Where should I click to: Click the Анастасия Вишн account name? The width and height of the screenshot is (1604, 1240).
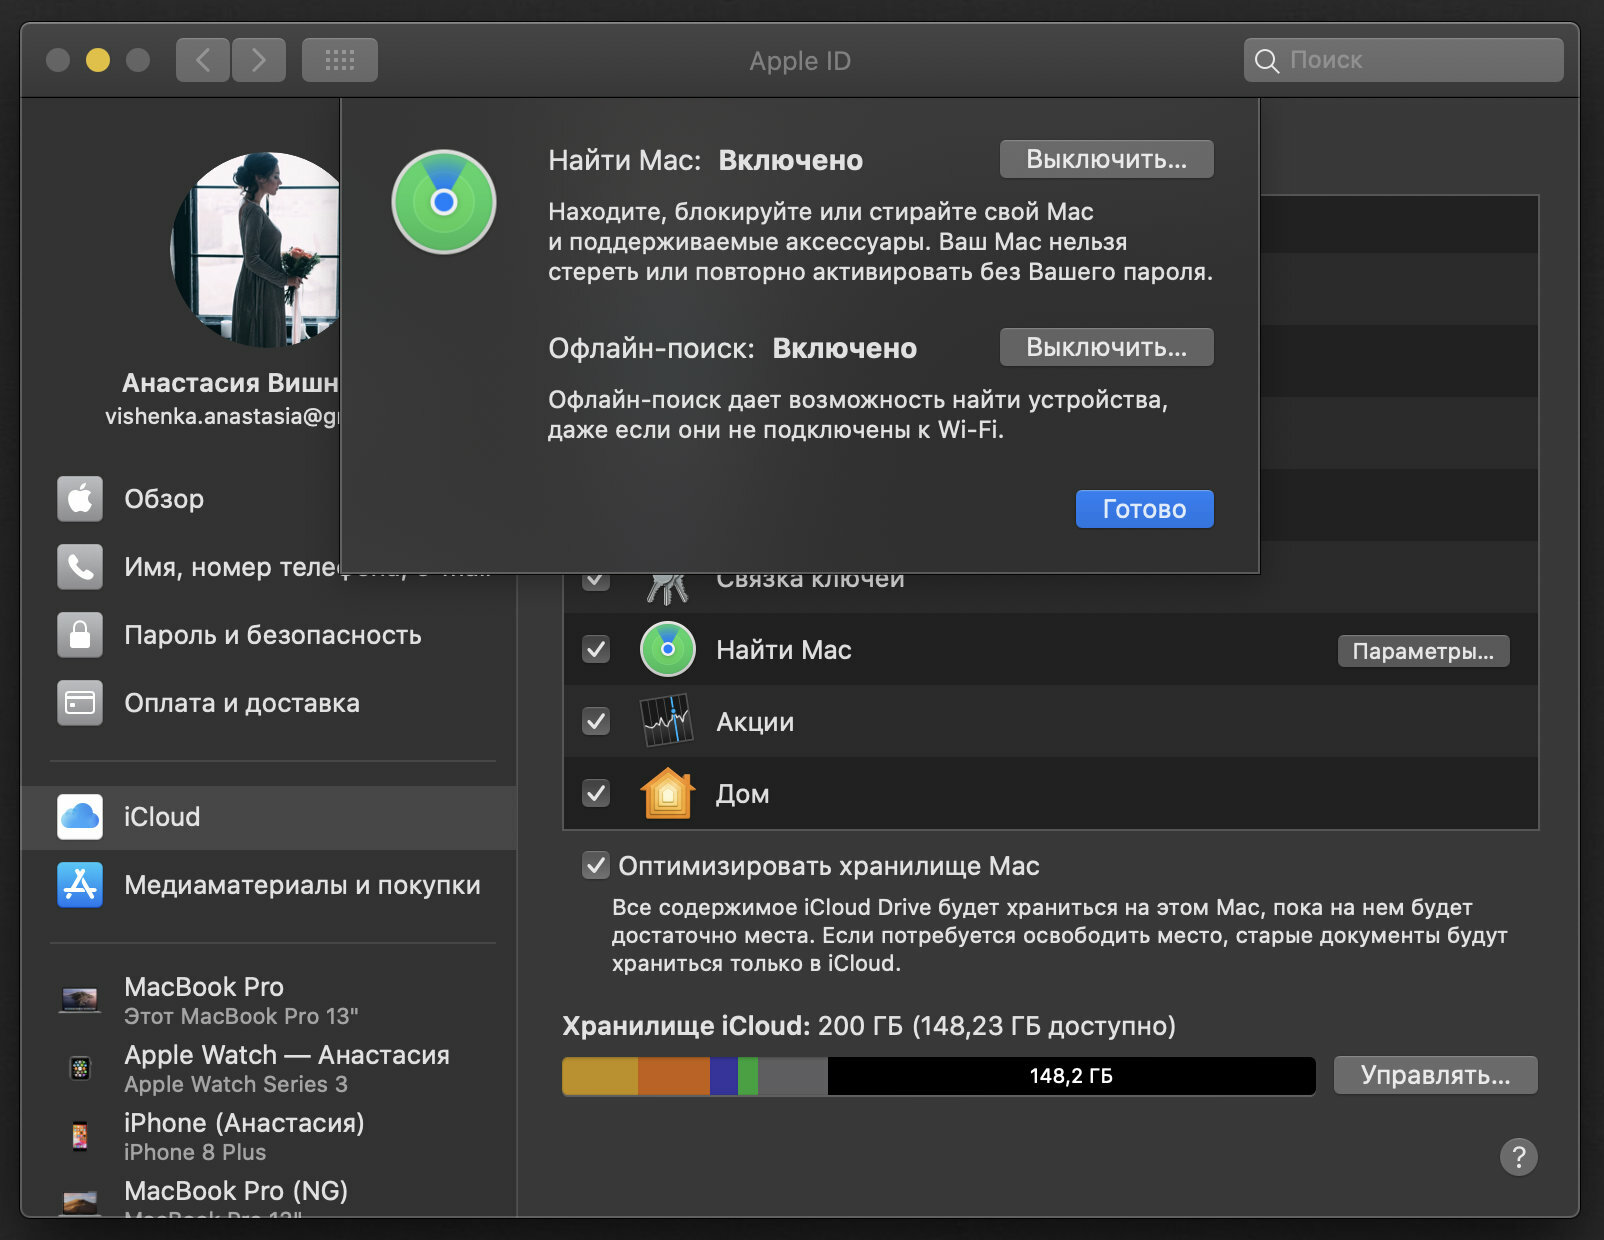click(230, 383)
